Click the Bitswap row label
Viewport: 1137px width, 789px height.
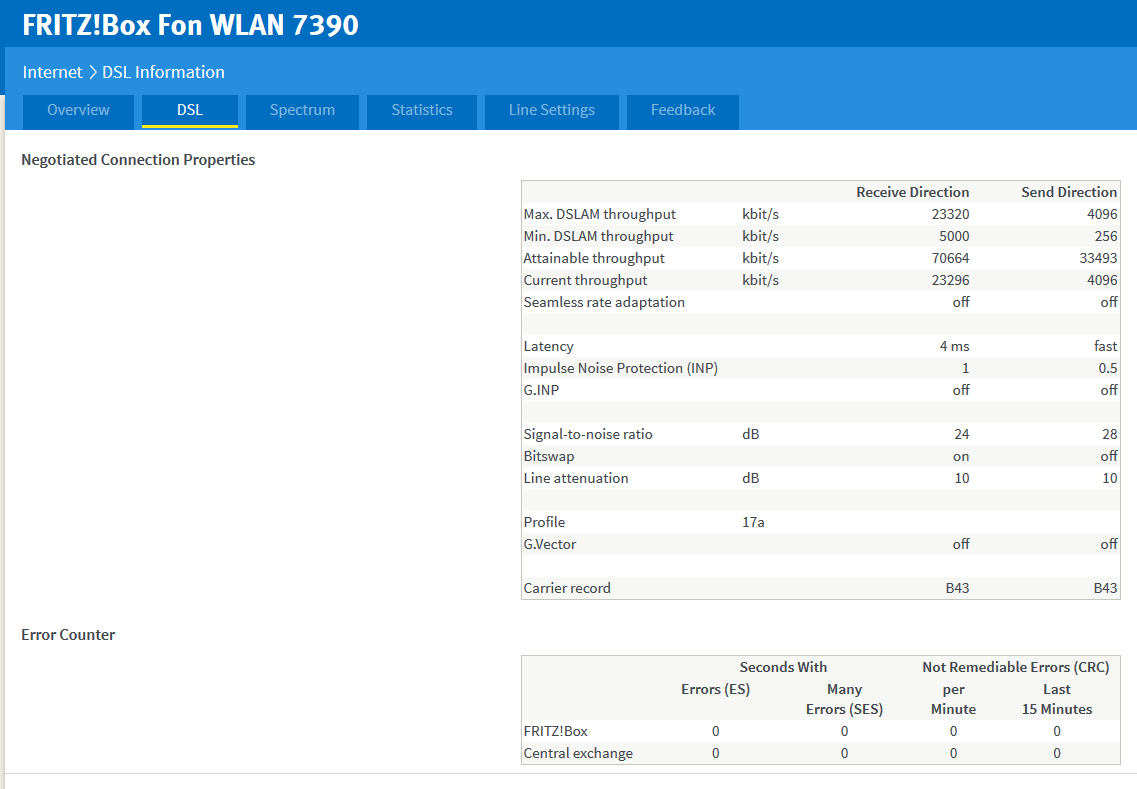549,456
